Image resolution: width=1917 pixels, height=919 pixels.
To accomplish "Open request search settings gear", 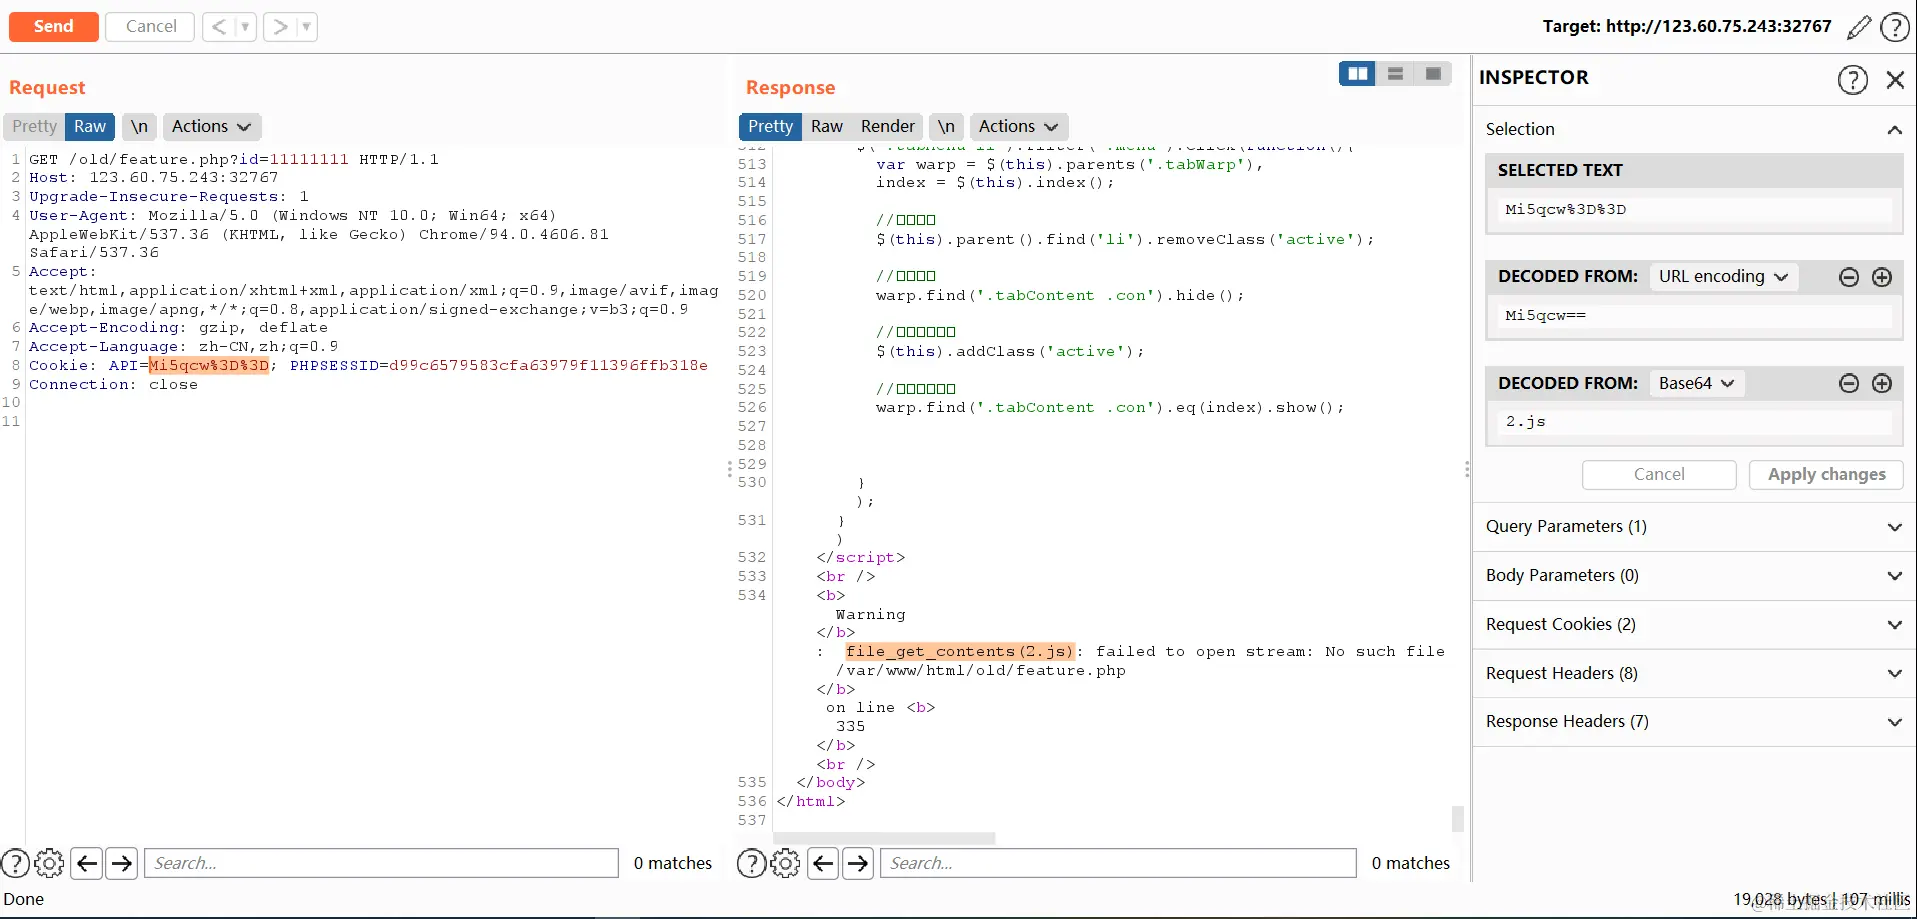I will click(x=49, y=863).
